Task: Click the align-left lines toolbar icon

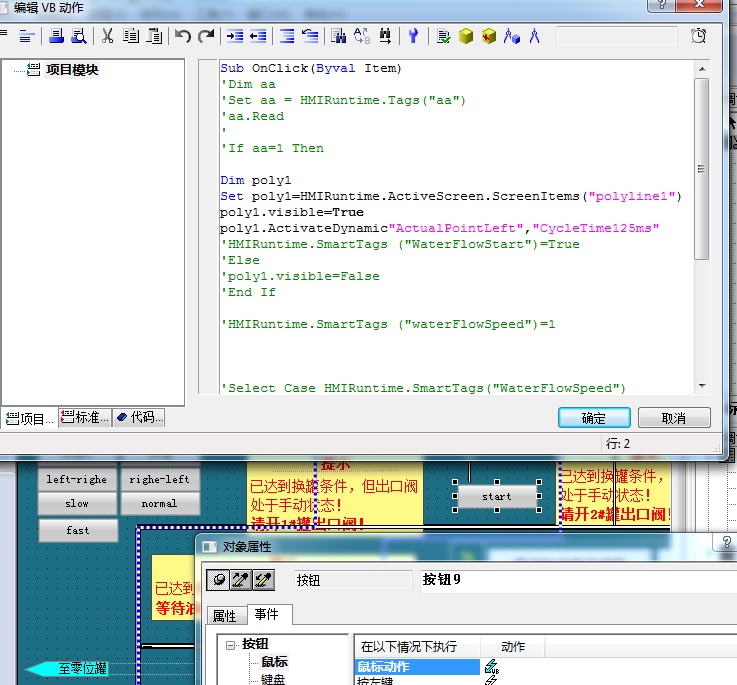Action: [x=27, y=36]
